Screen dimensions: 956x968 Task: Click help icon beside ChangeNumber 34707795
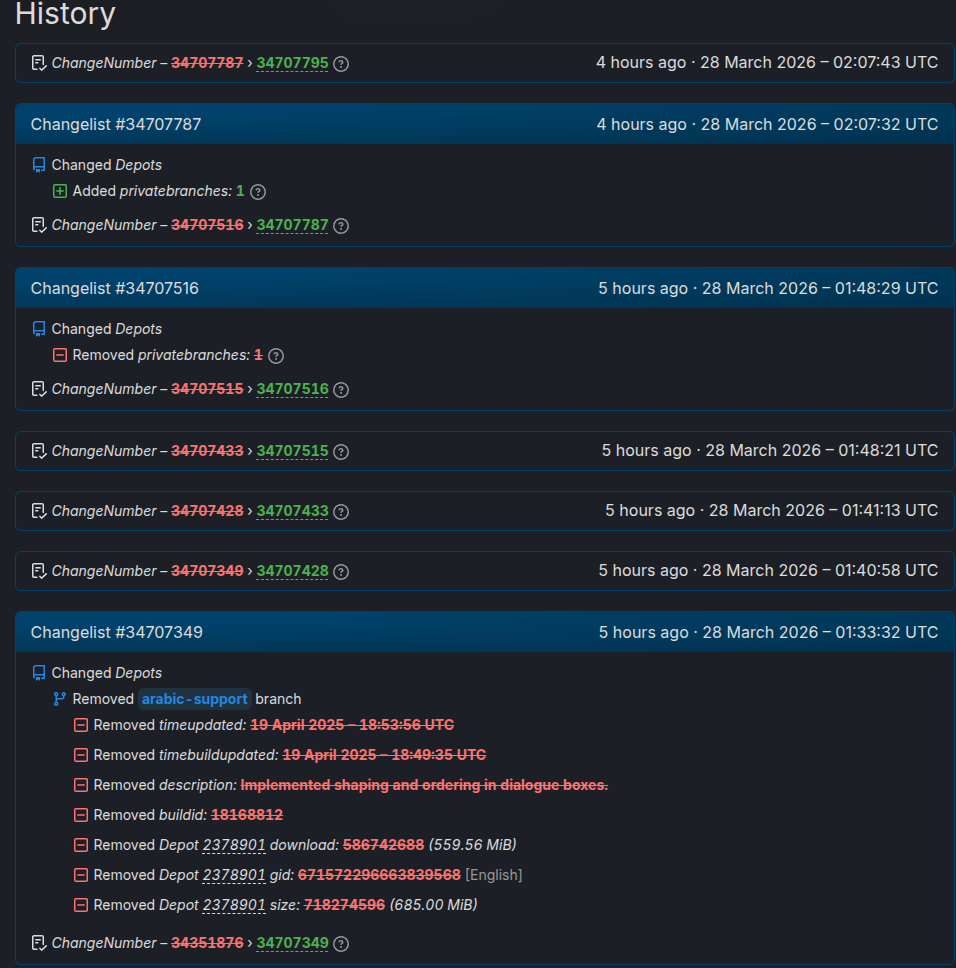(341, 64)
